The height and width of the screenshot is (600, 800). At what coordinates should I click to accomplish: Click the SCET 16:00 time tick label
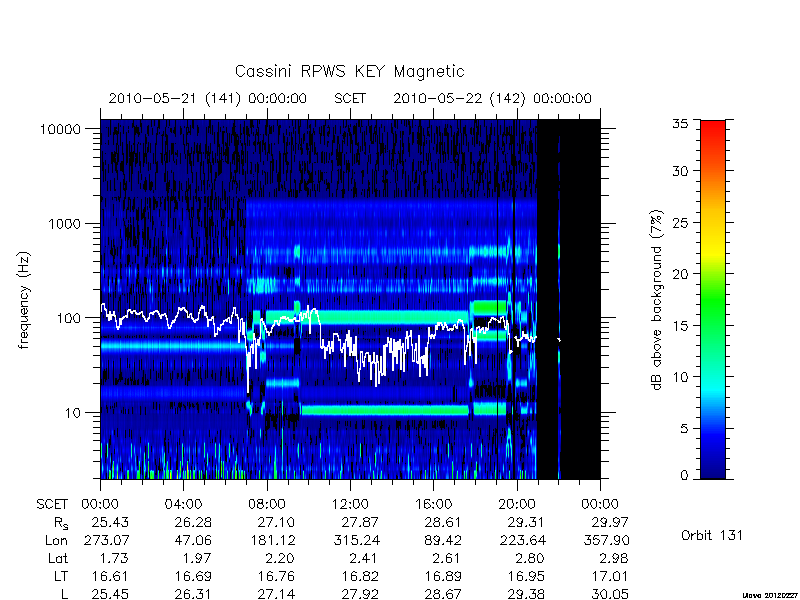pos(433,504)
